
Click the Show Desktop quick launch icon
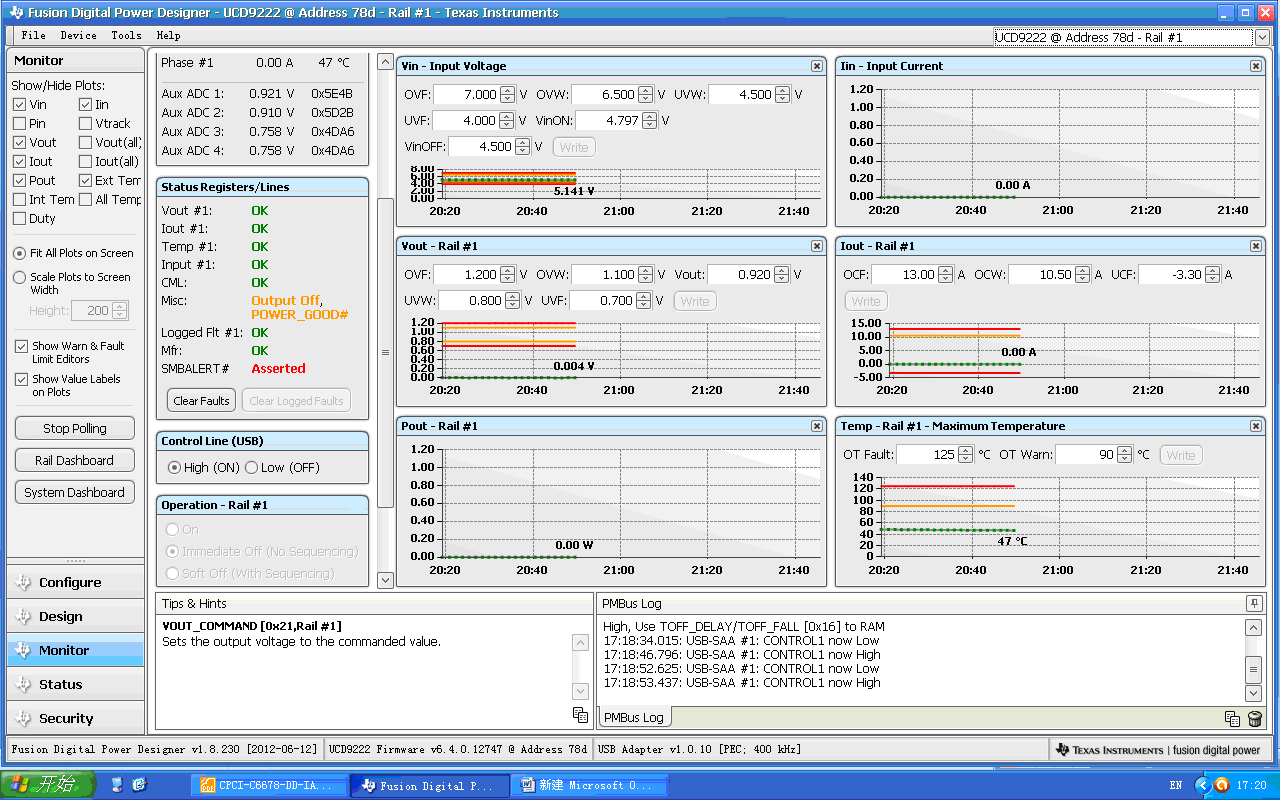(118, 785)
